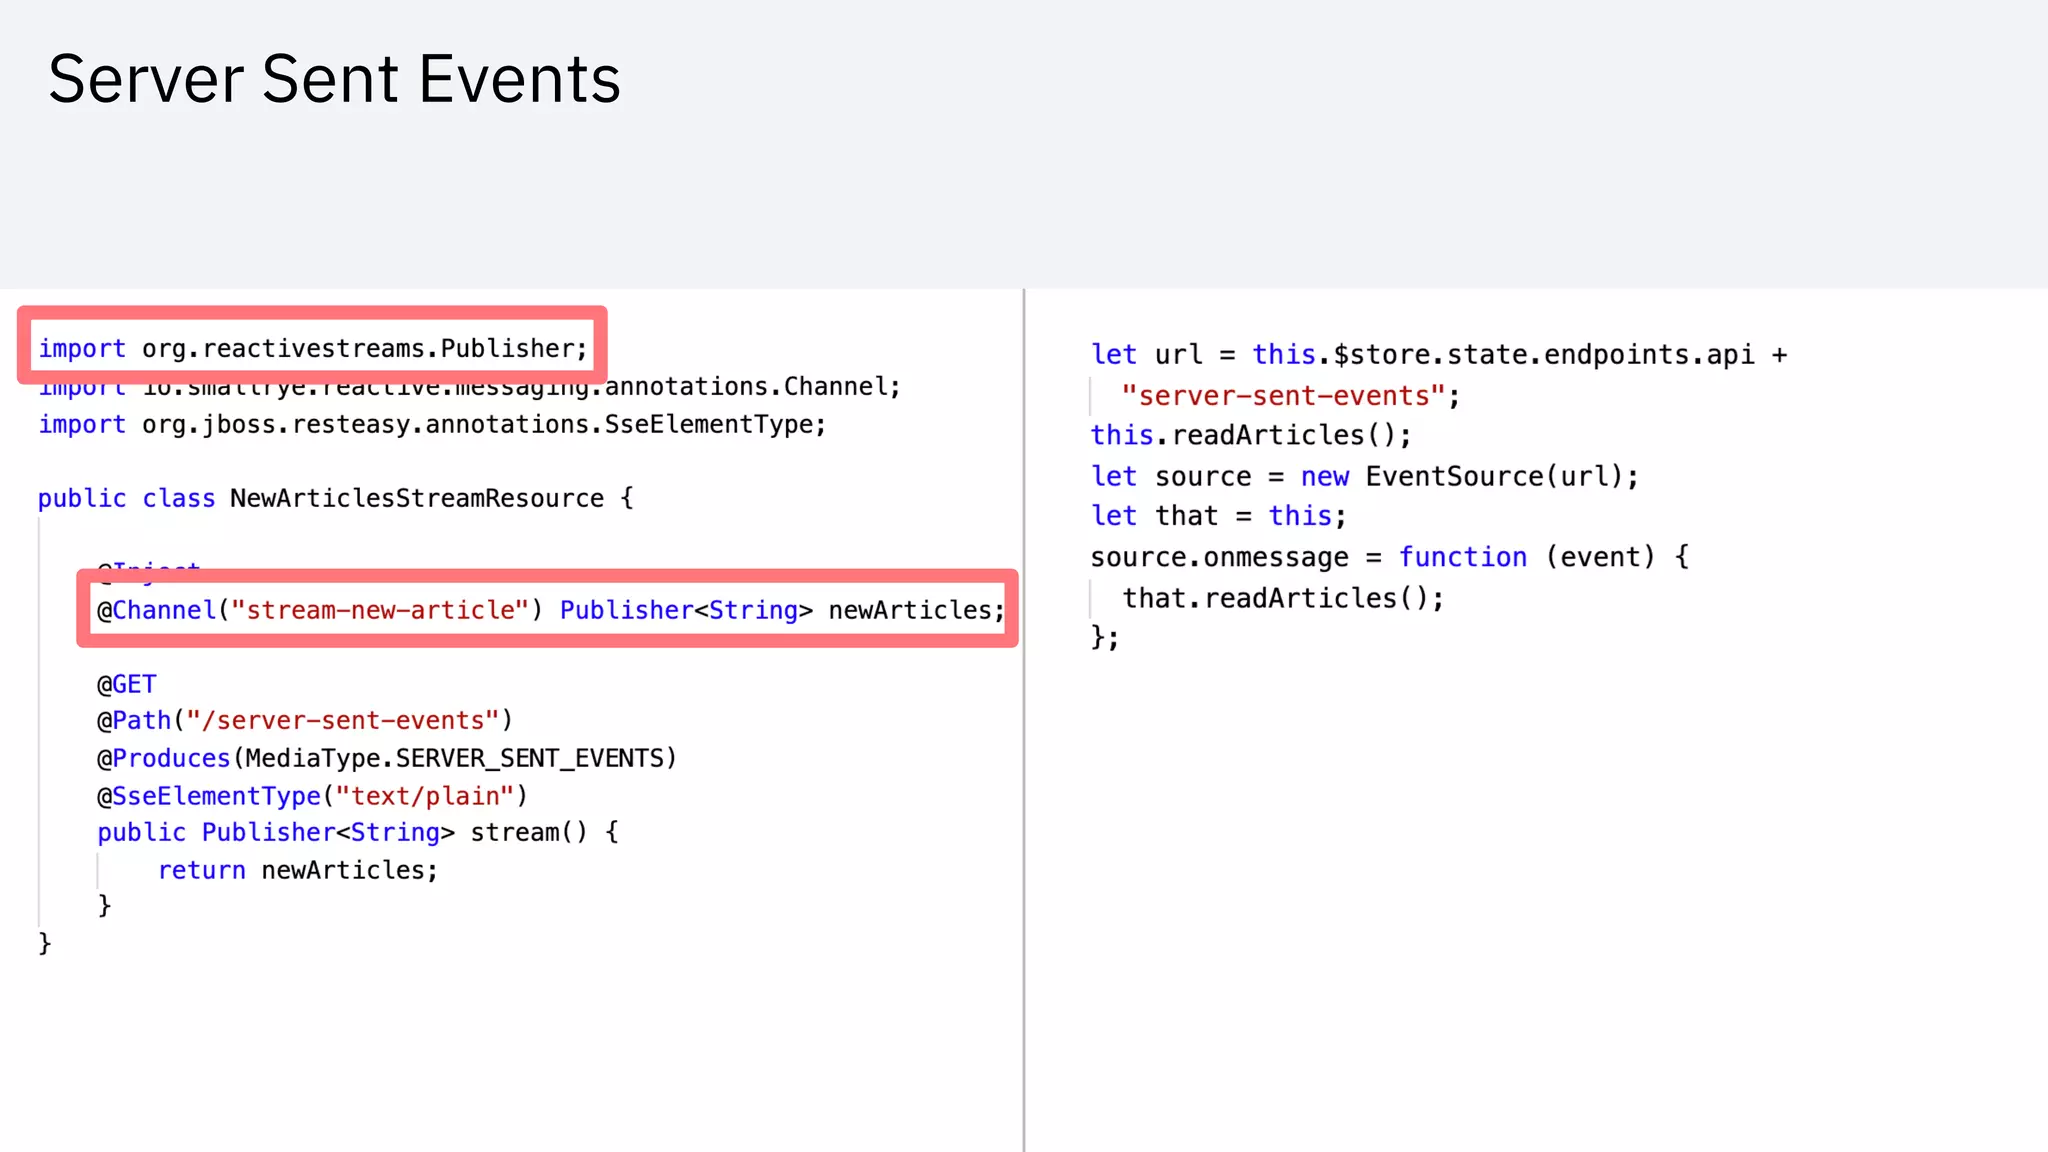2048x1152 pixels.
Task: Click the @Path("/server-sent-events") annotation
Action: 304,721
